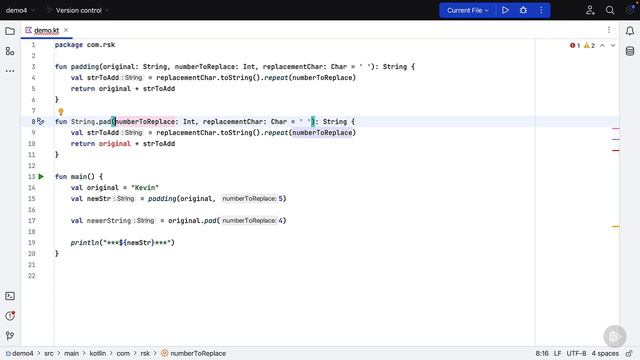Close the demo.kt tab
Viewport: 640px width, 360px height.
66,30
